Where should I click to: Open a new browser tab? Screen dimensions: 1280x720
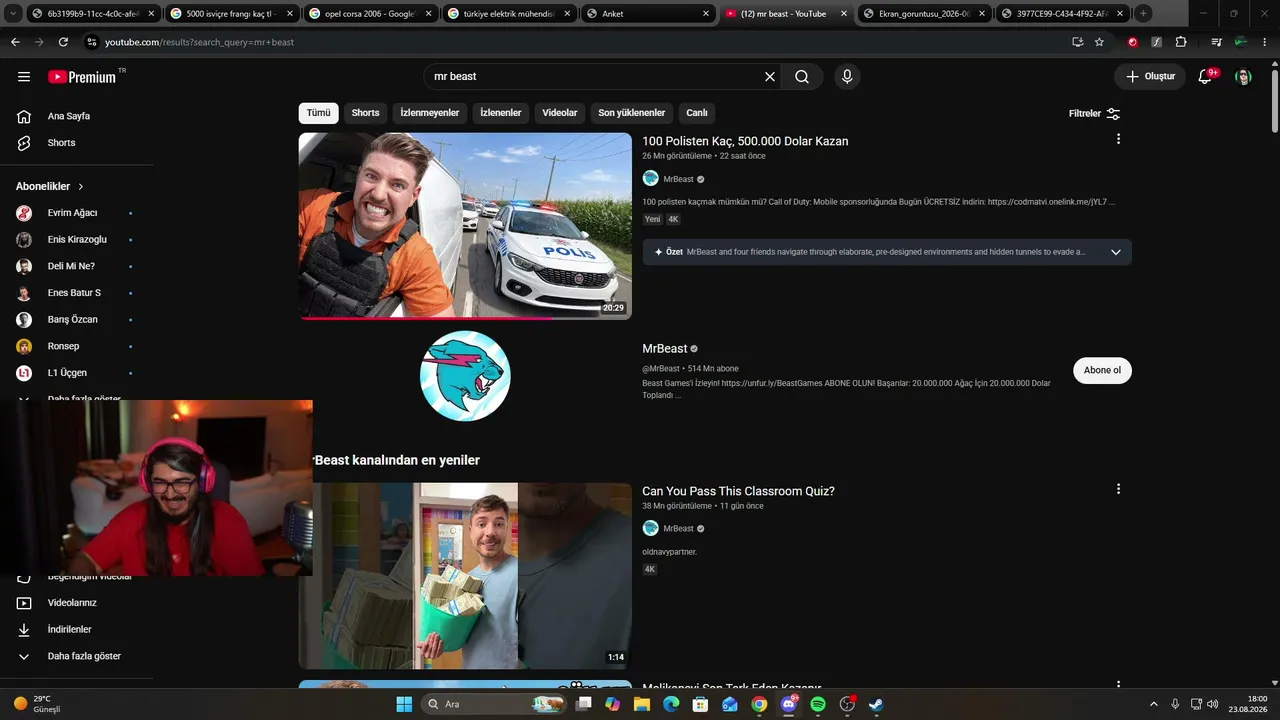1143,14
